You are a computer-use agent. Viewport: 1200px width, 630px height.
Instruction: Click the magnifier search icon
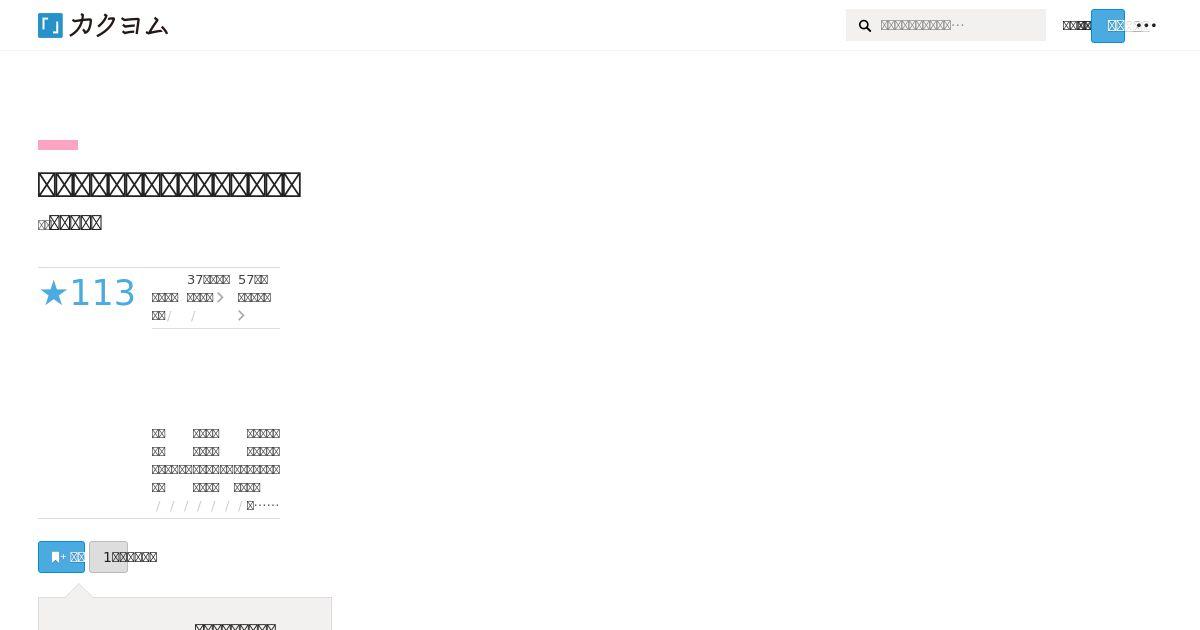pos(865,26)
